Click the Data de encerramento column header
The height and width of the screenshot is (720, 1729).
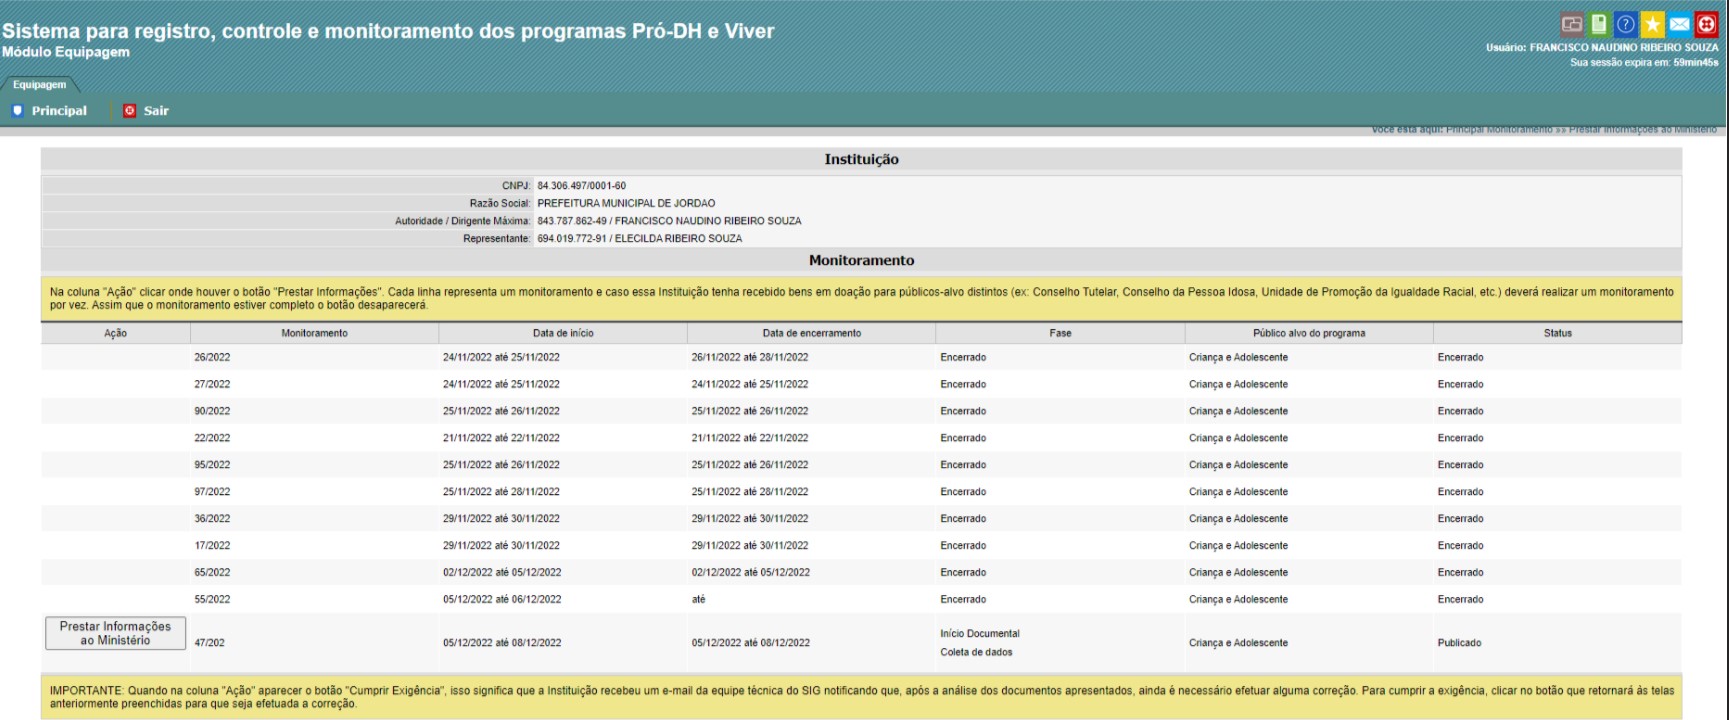(811, 333)
